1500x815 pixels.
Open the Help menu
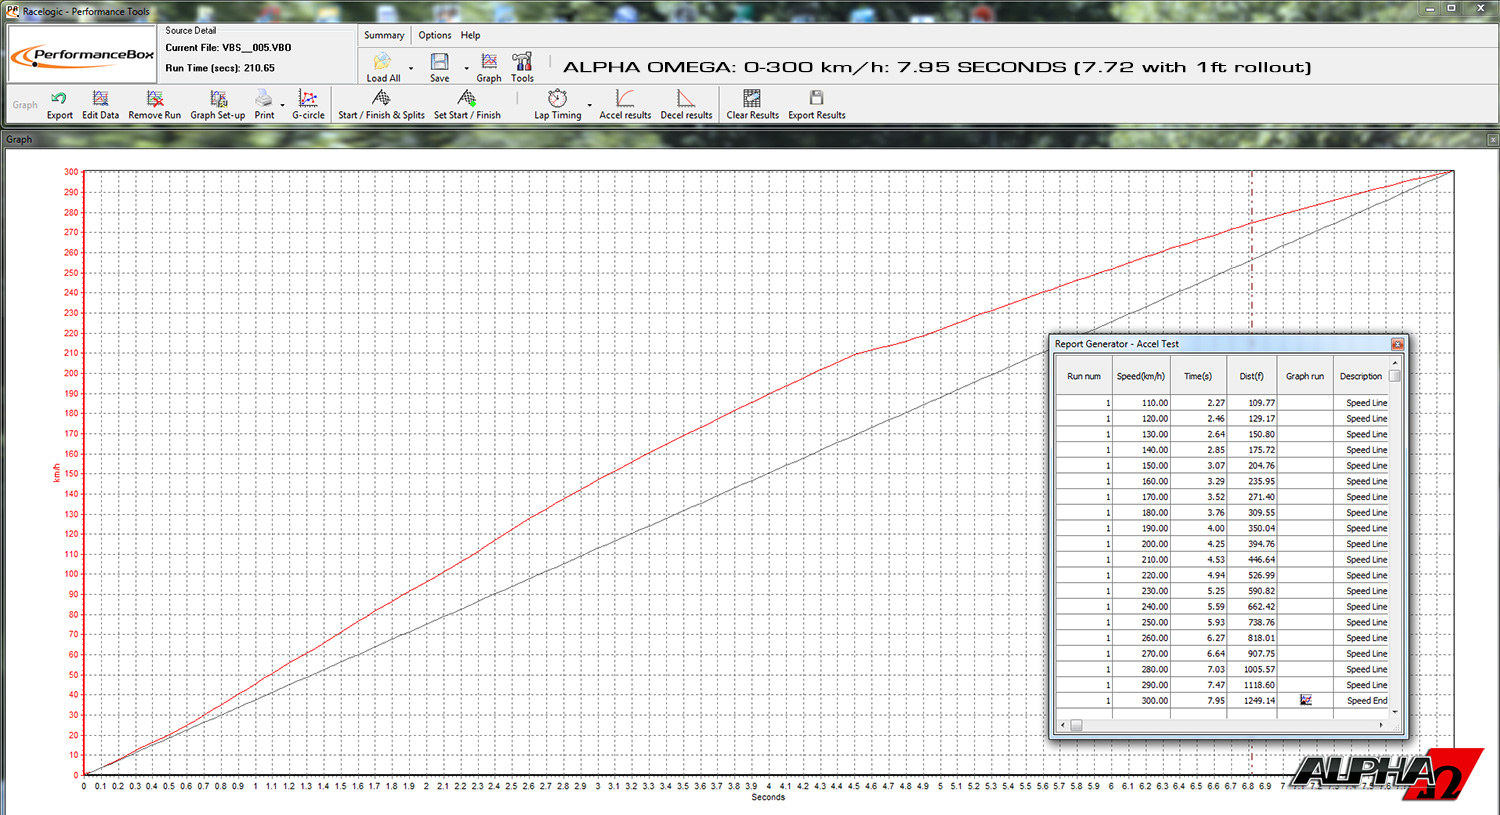470,35
